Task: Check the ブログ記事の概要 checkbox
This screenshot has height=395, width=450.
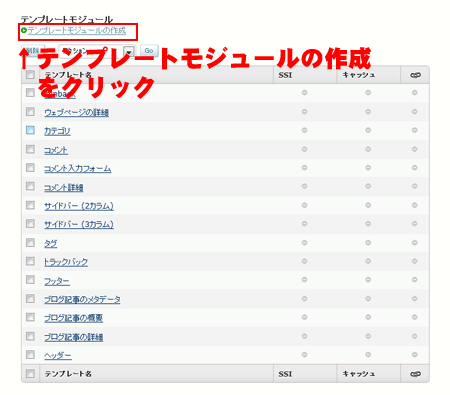Action: pyautogui.click(x=30, y=317)
